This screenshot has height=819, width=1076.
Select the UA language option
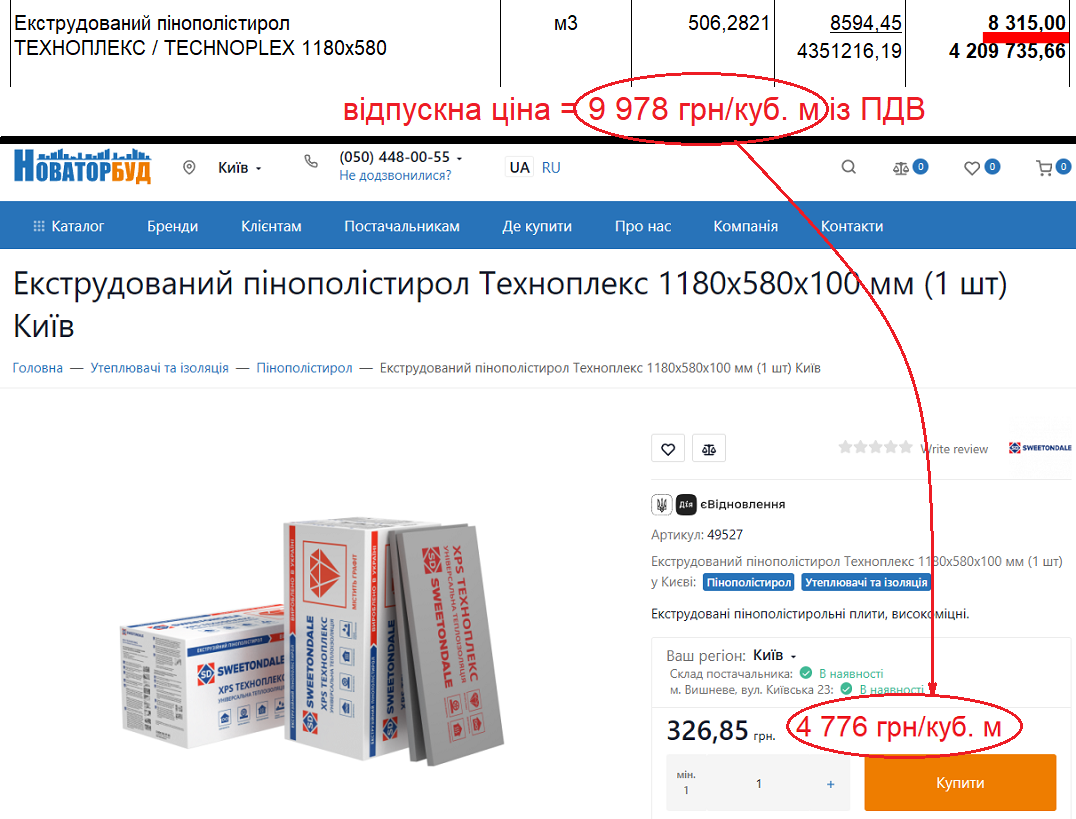click(x=519, y=168)
